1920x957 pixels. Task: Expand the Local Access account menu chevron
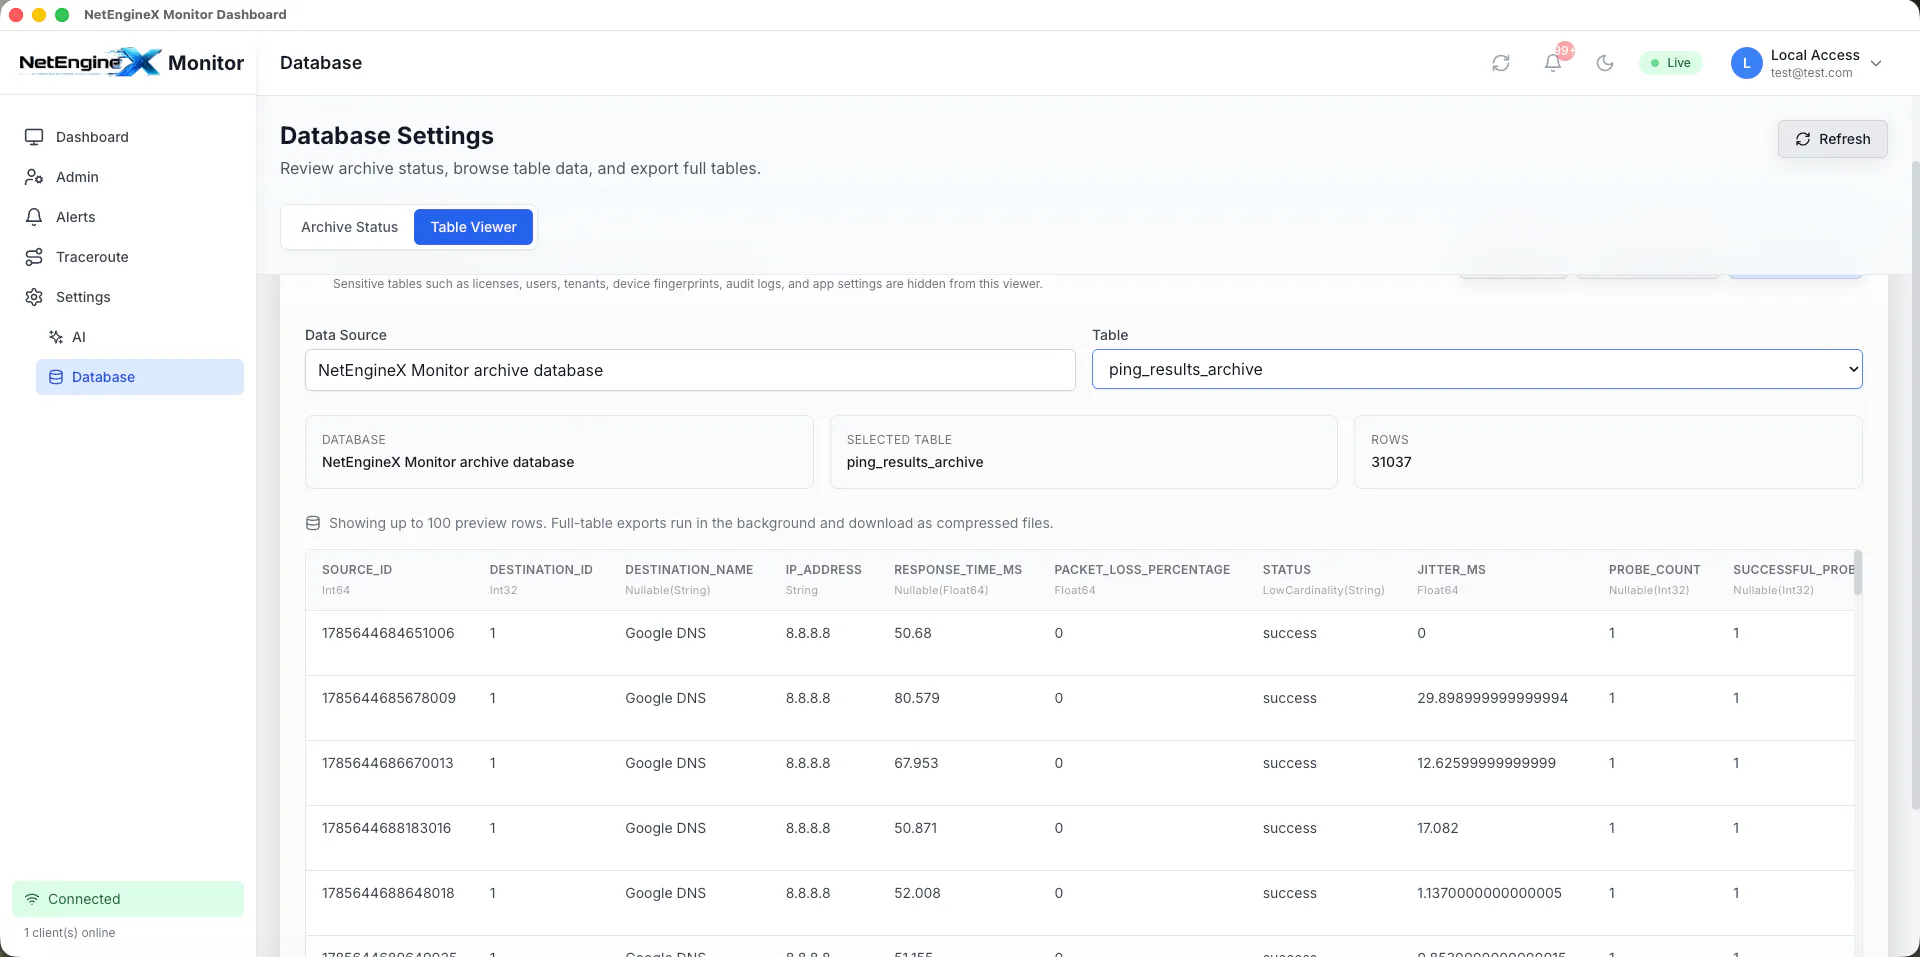1876,63
